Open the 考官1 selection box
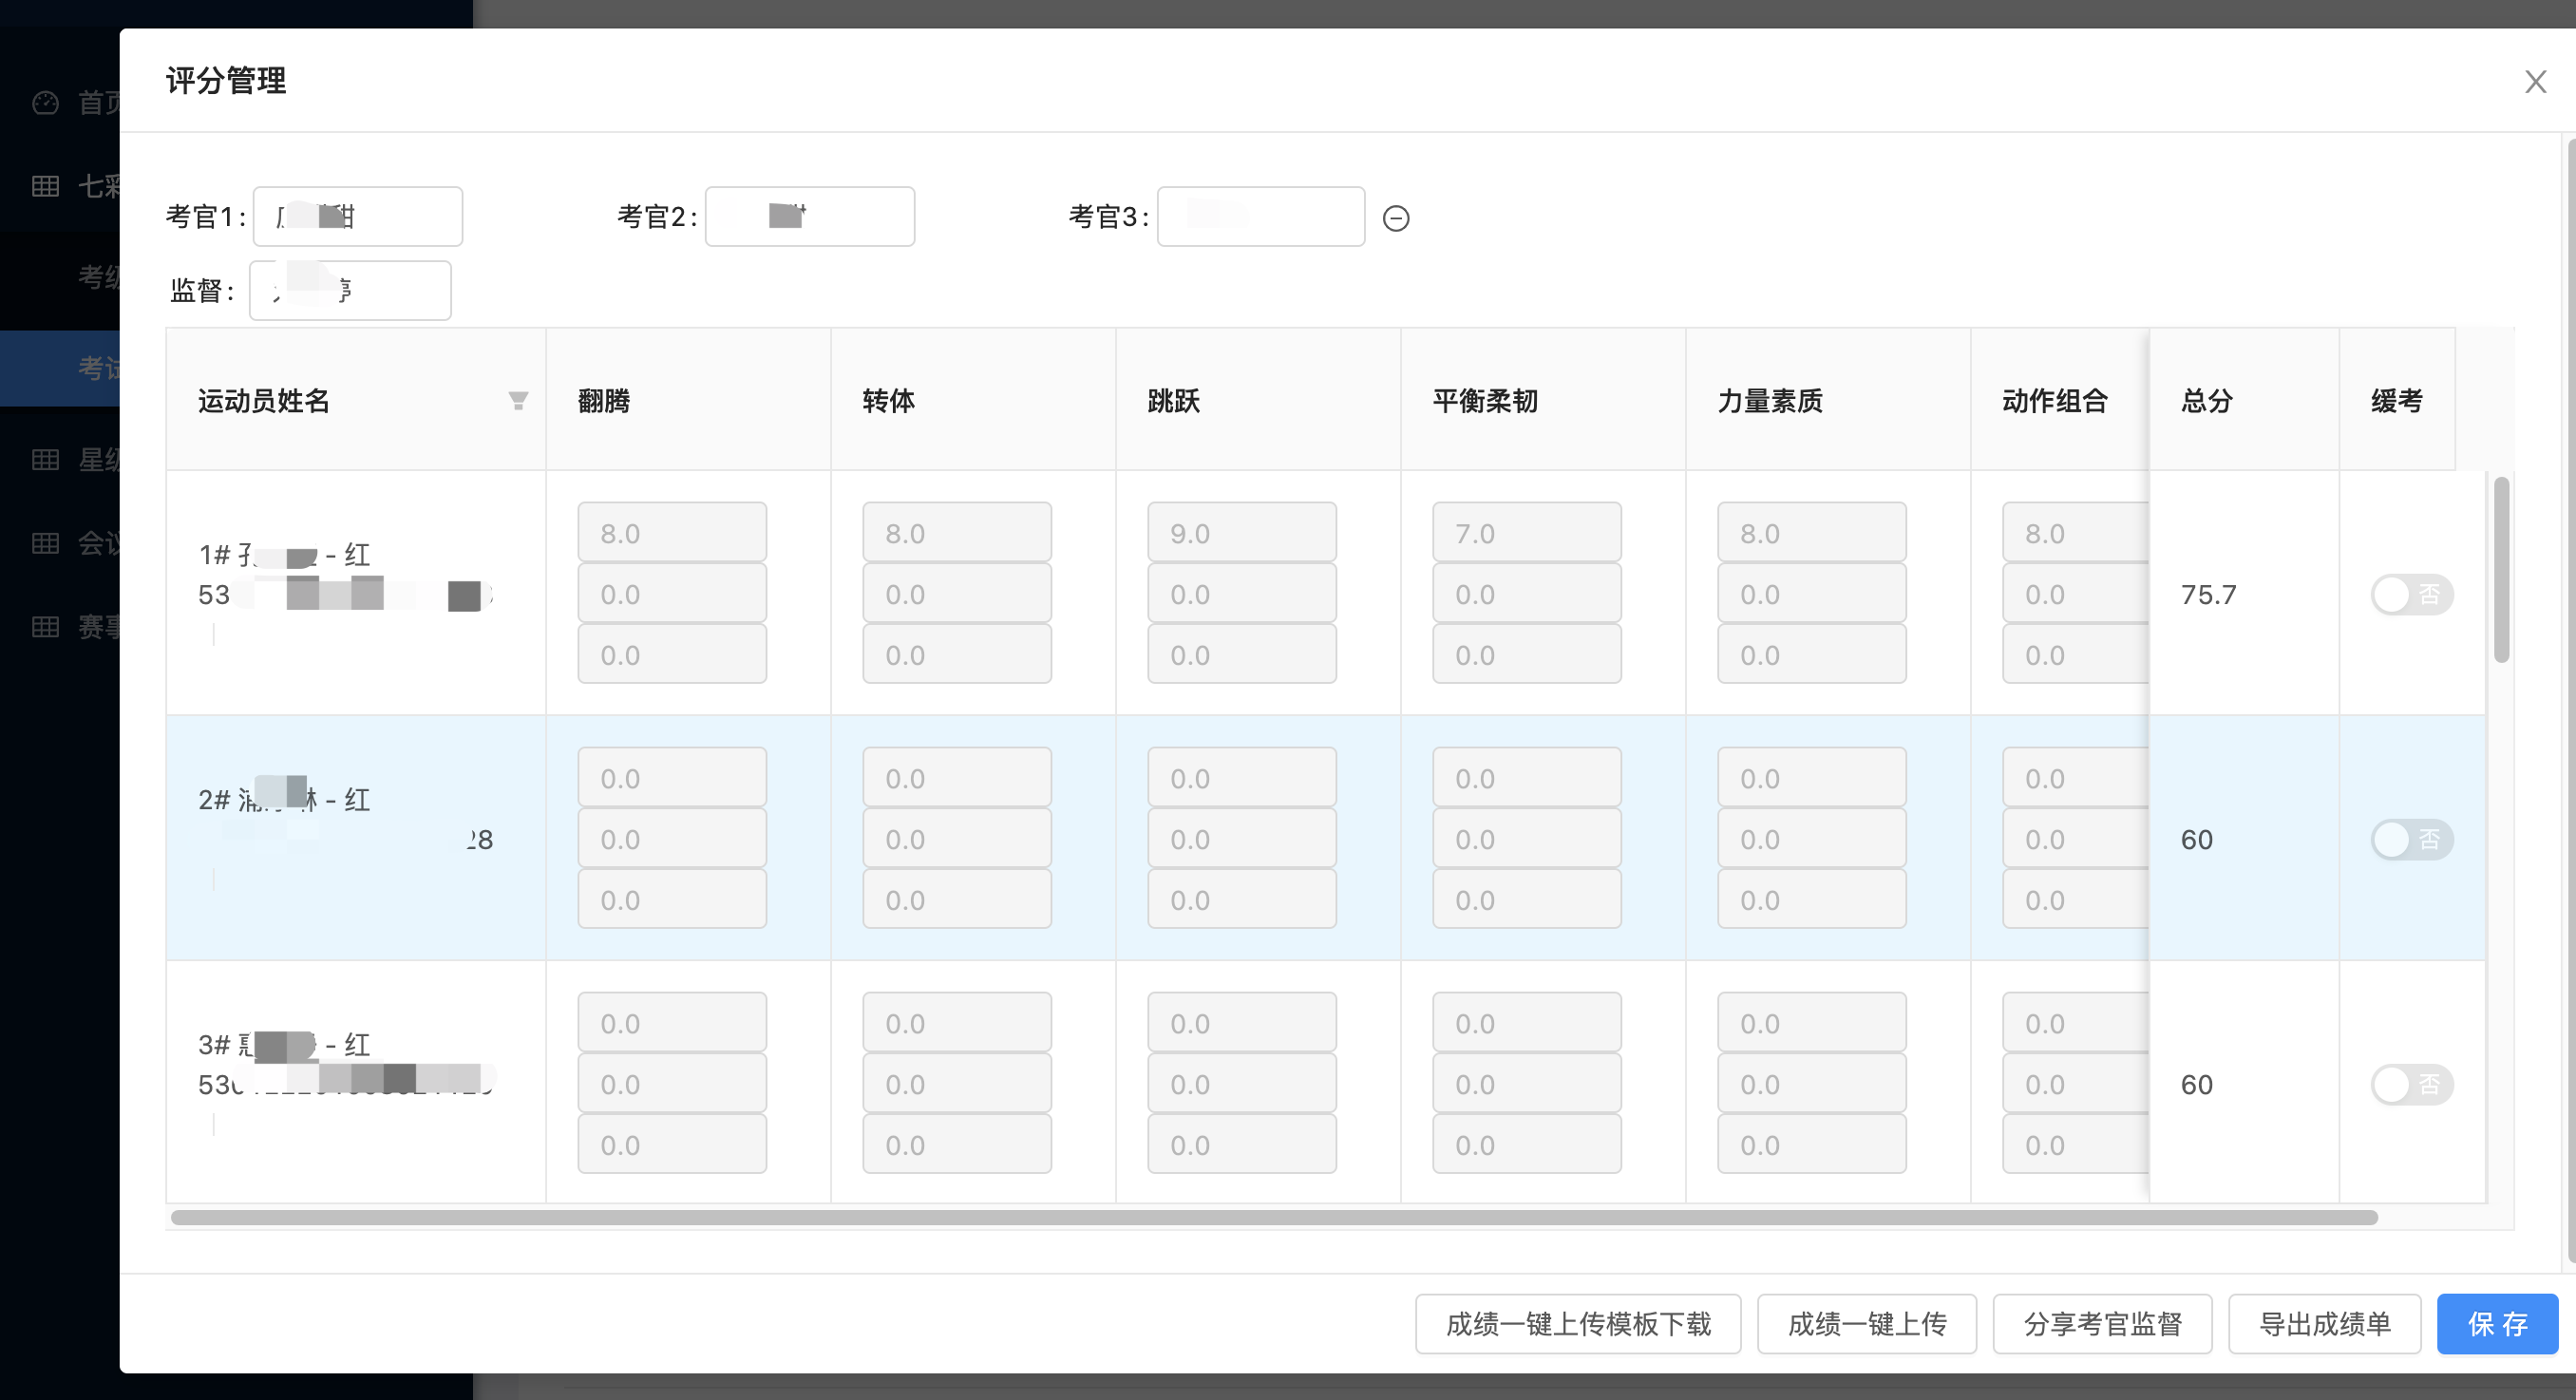 [358, 217]
